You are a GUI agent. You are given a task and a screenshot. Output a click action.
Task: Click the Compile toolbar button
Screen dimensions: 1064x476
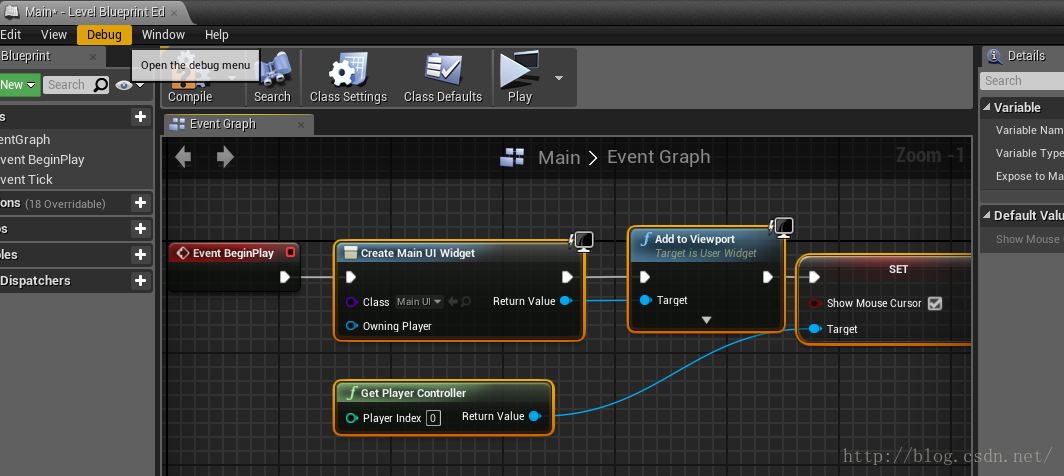[190, 80]
